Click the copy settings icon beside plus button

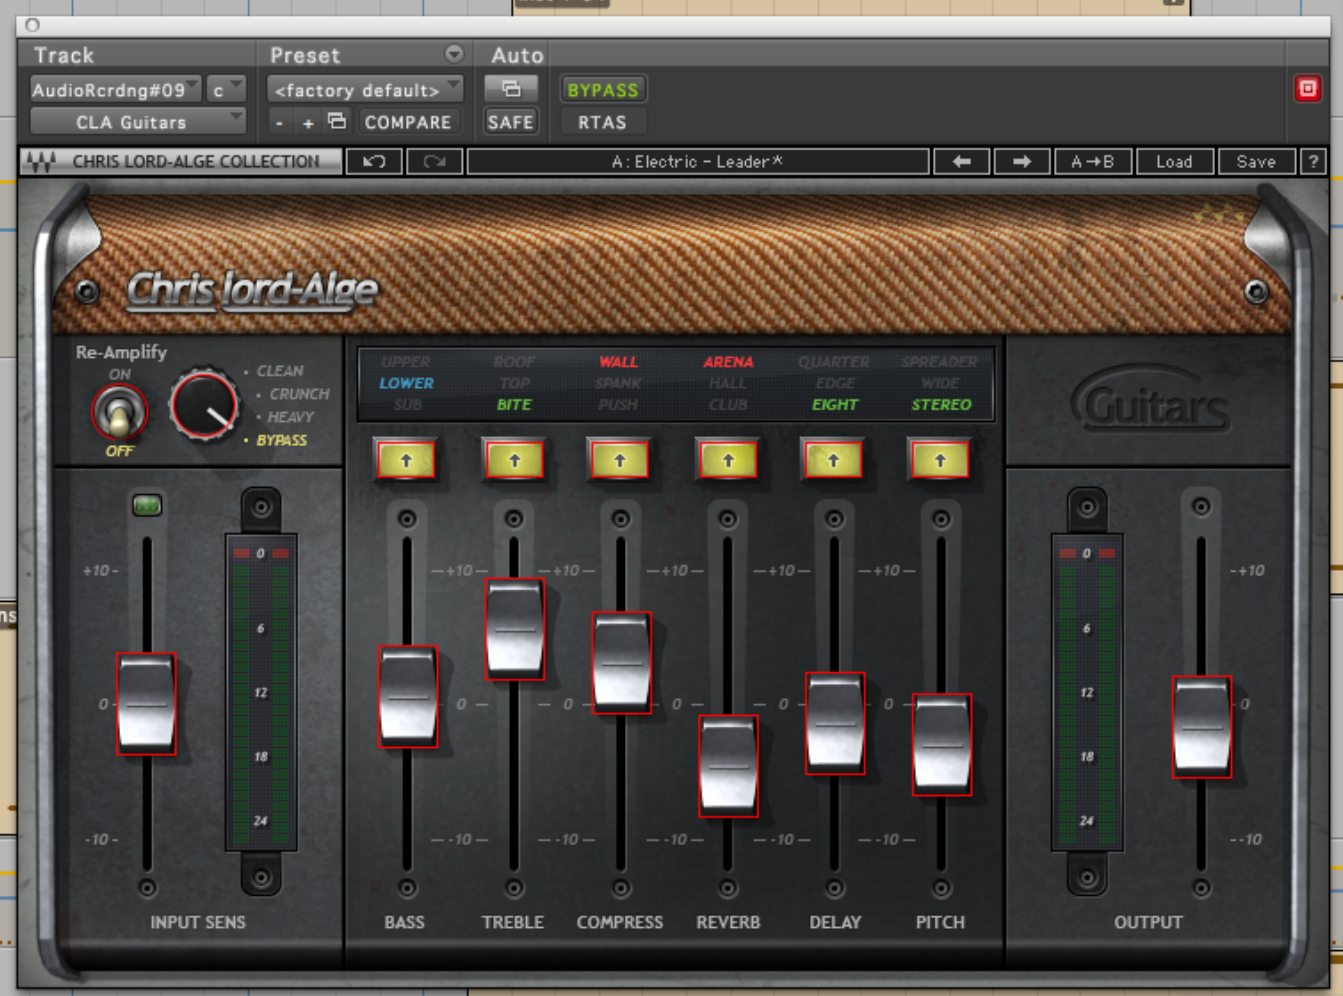click(x=337, y=122)
